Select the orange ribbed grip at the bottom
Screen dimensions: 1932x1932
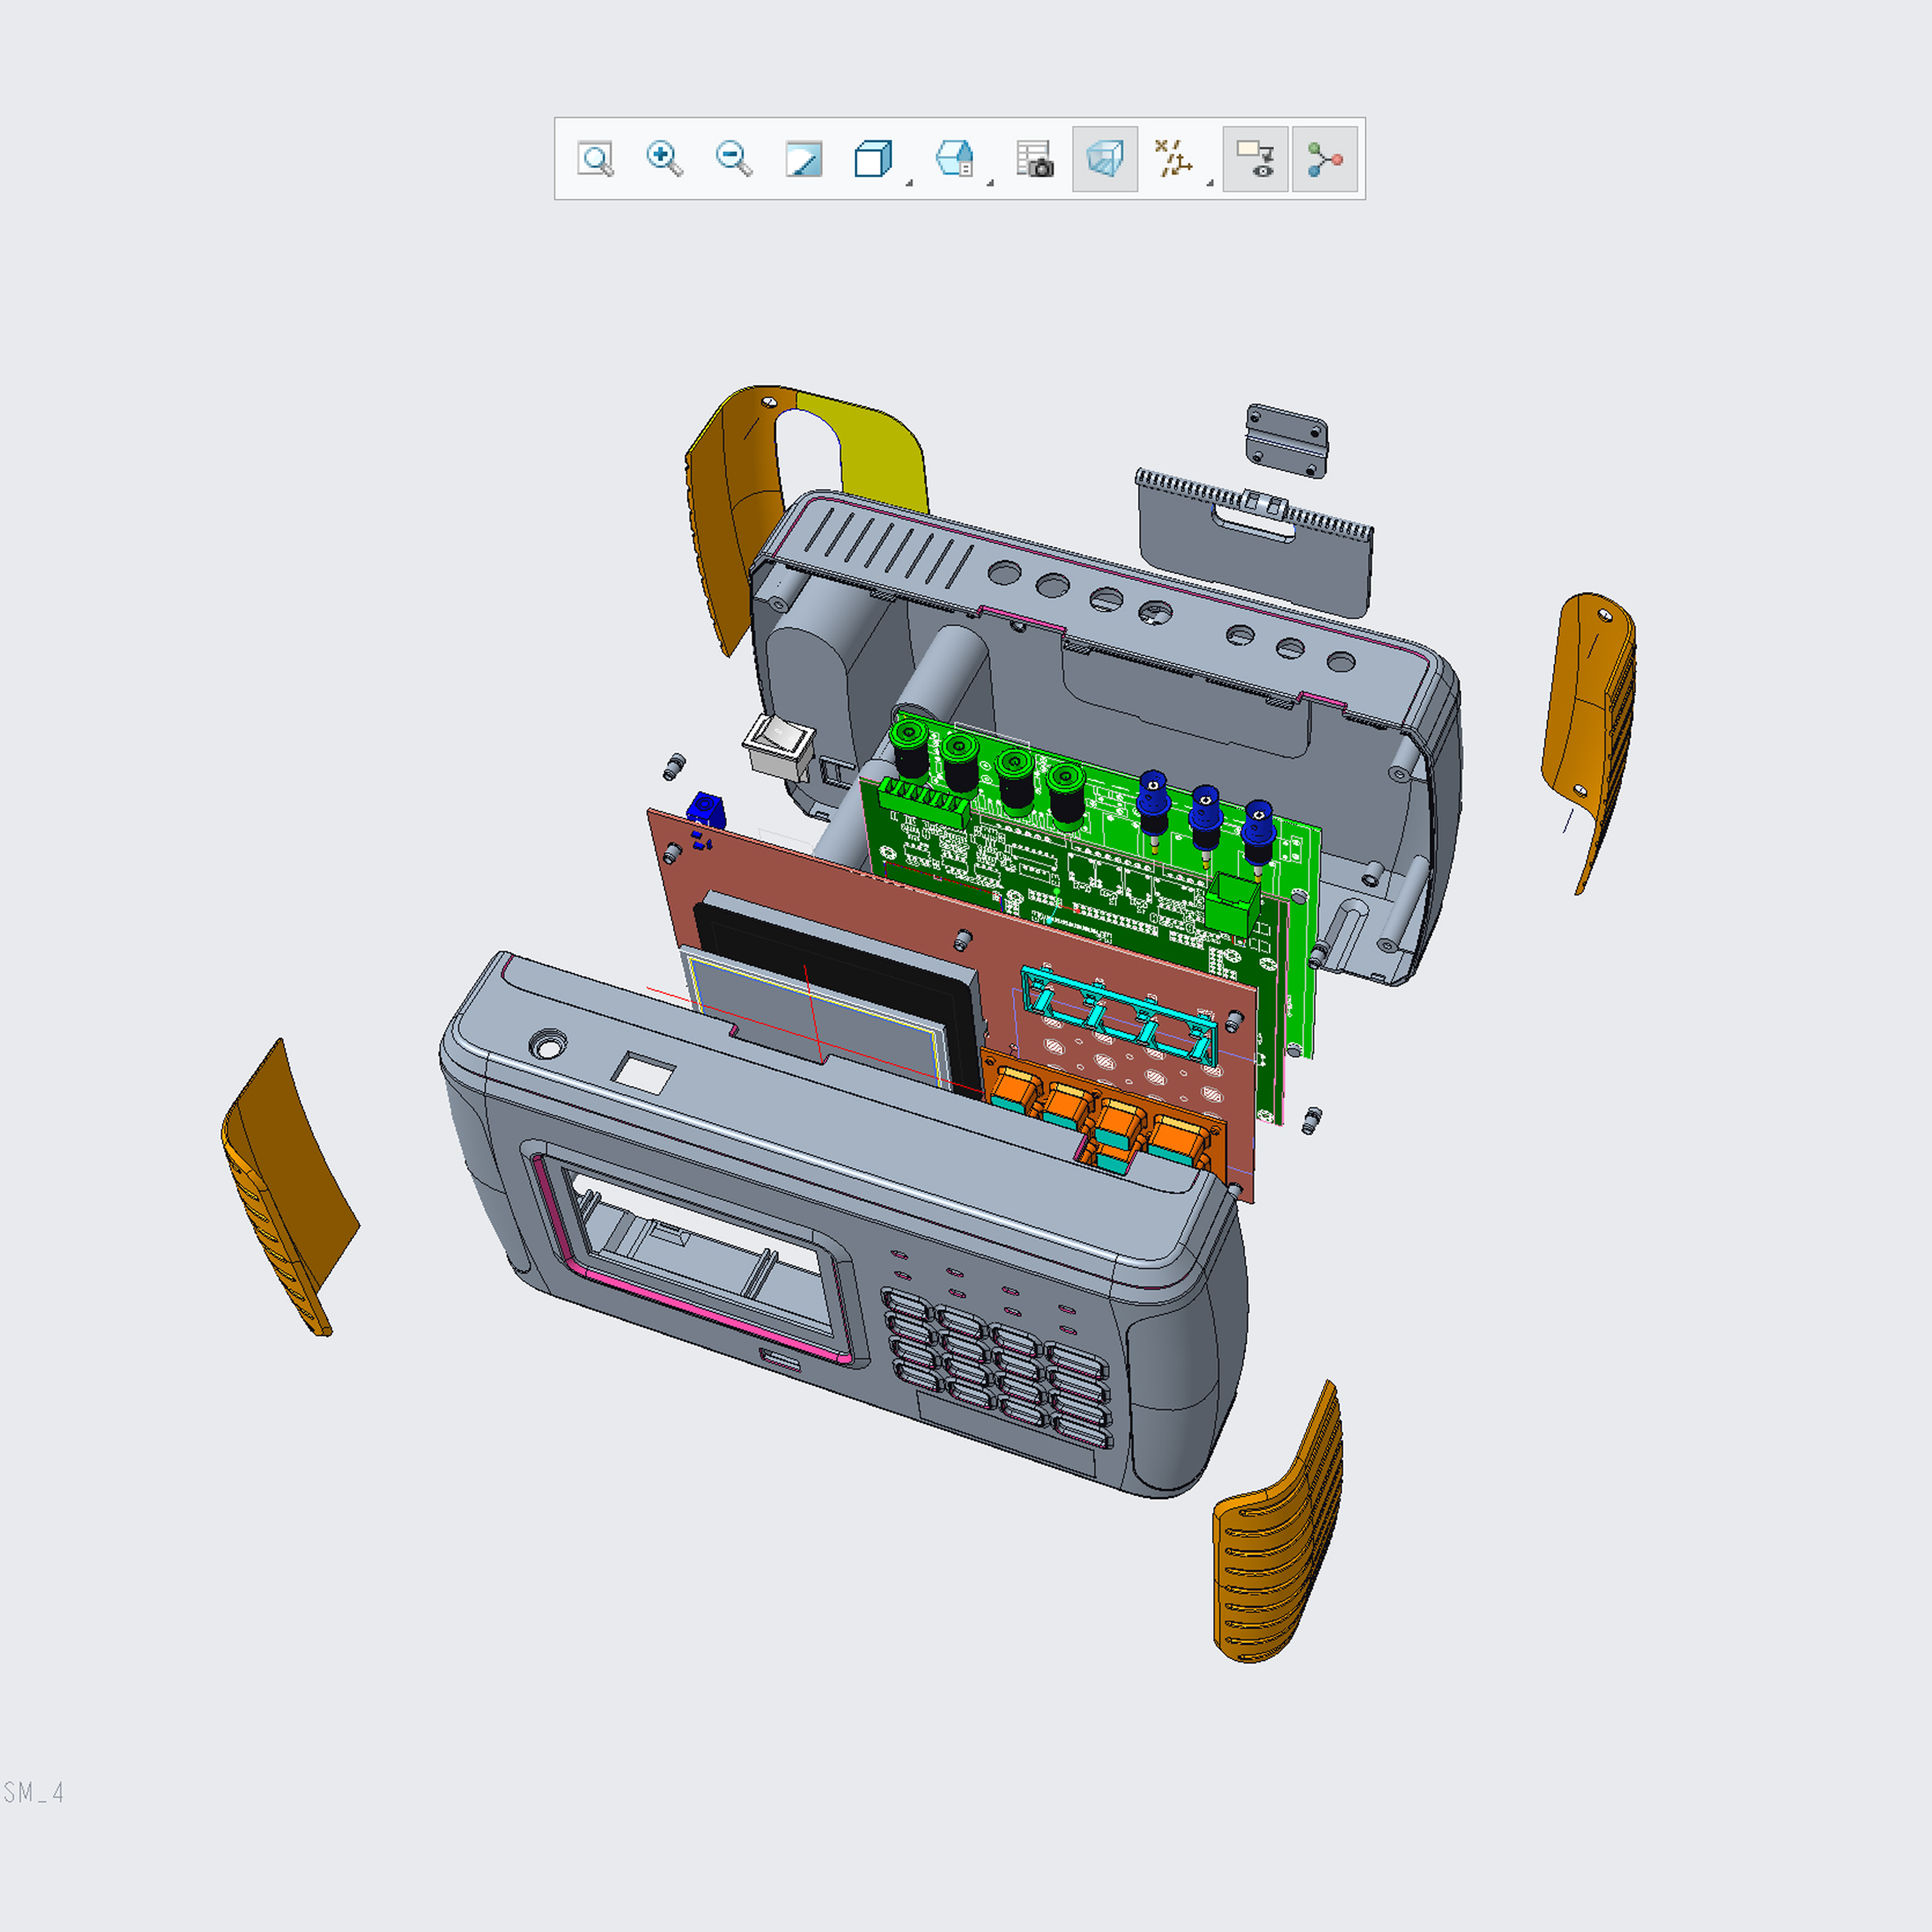click(1278, 1530)
